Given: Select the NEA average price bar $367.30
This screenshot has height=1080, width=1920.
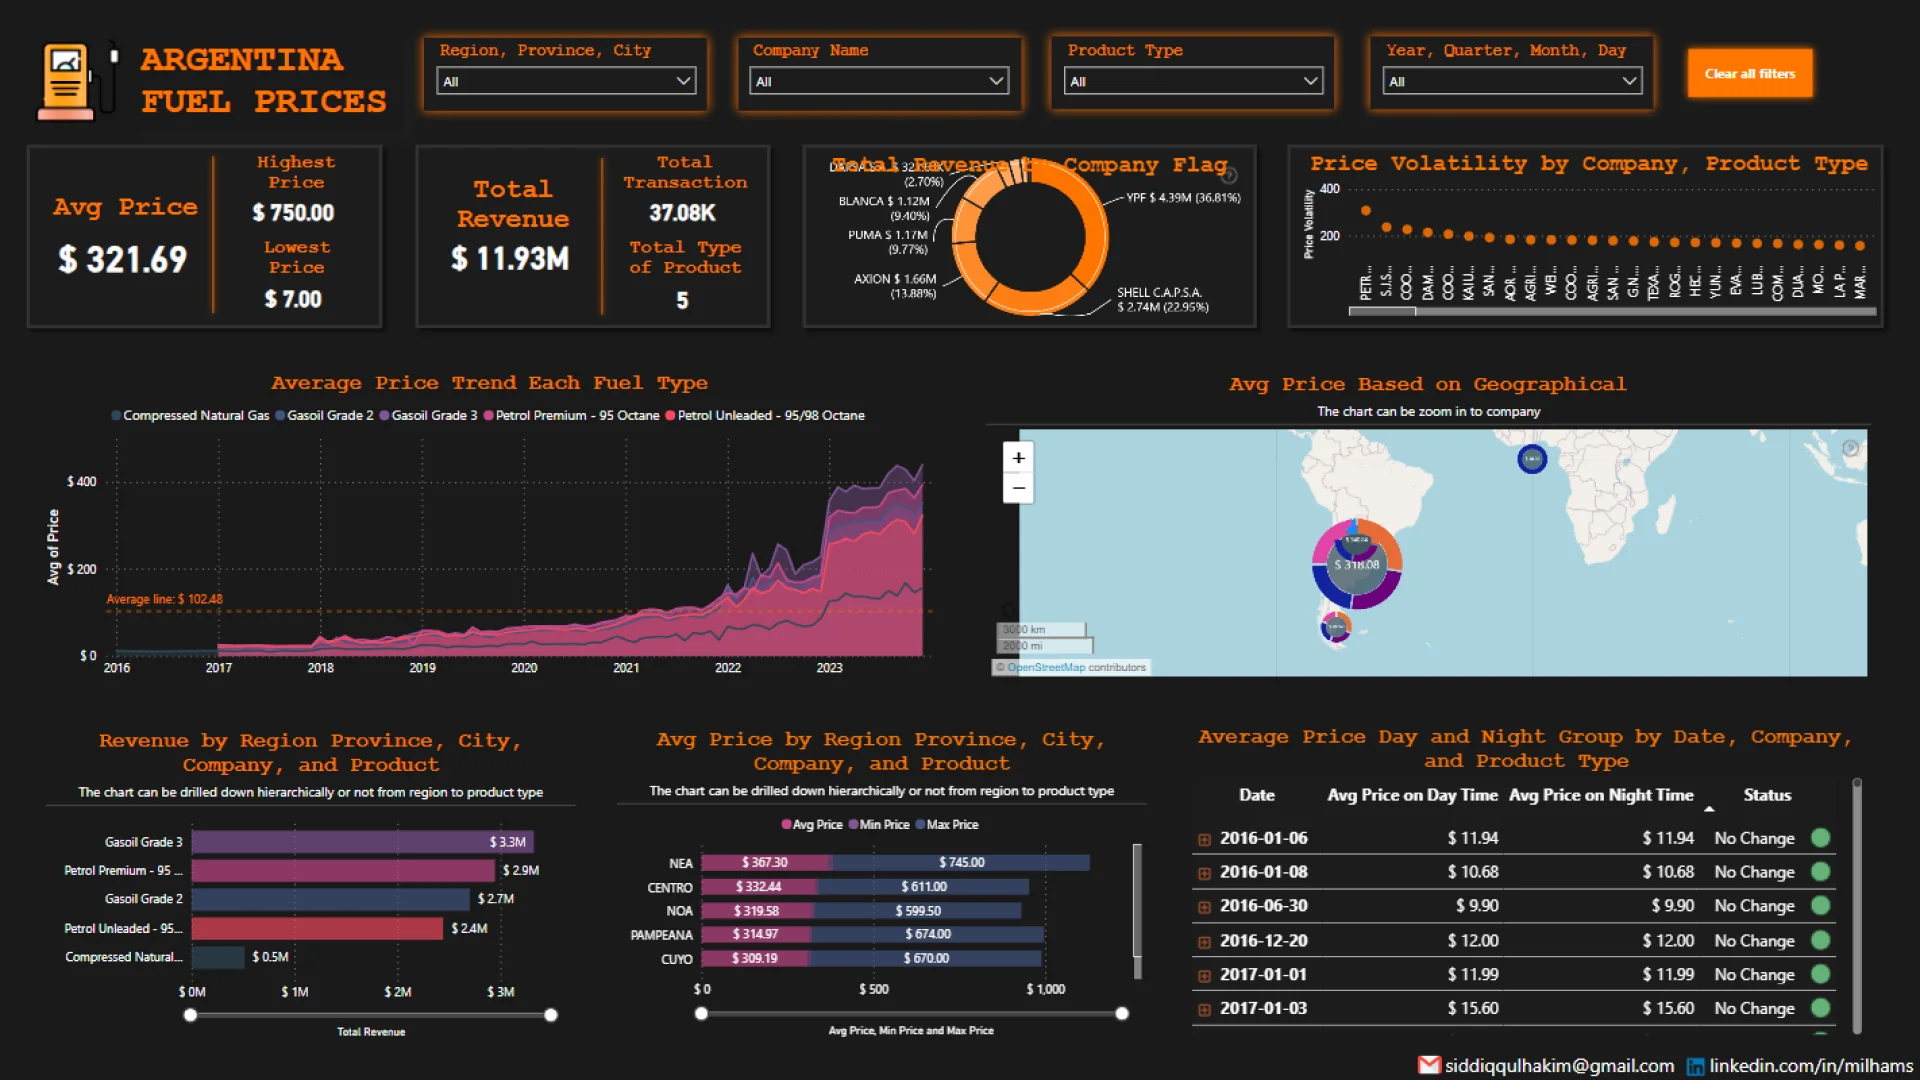Looking at the screenshot, I should (x=766, y=862).
